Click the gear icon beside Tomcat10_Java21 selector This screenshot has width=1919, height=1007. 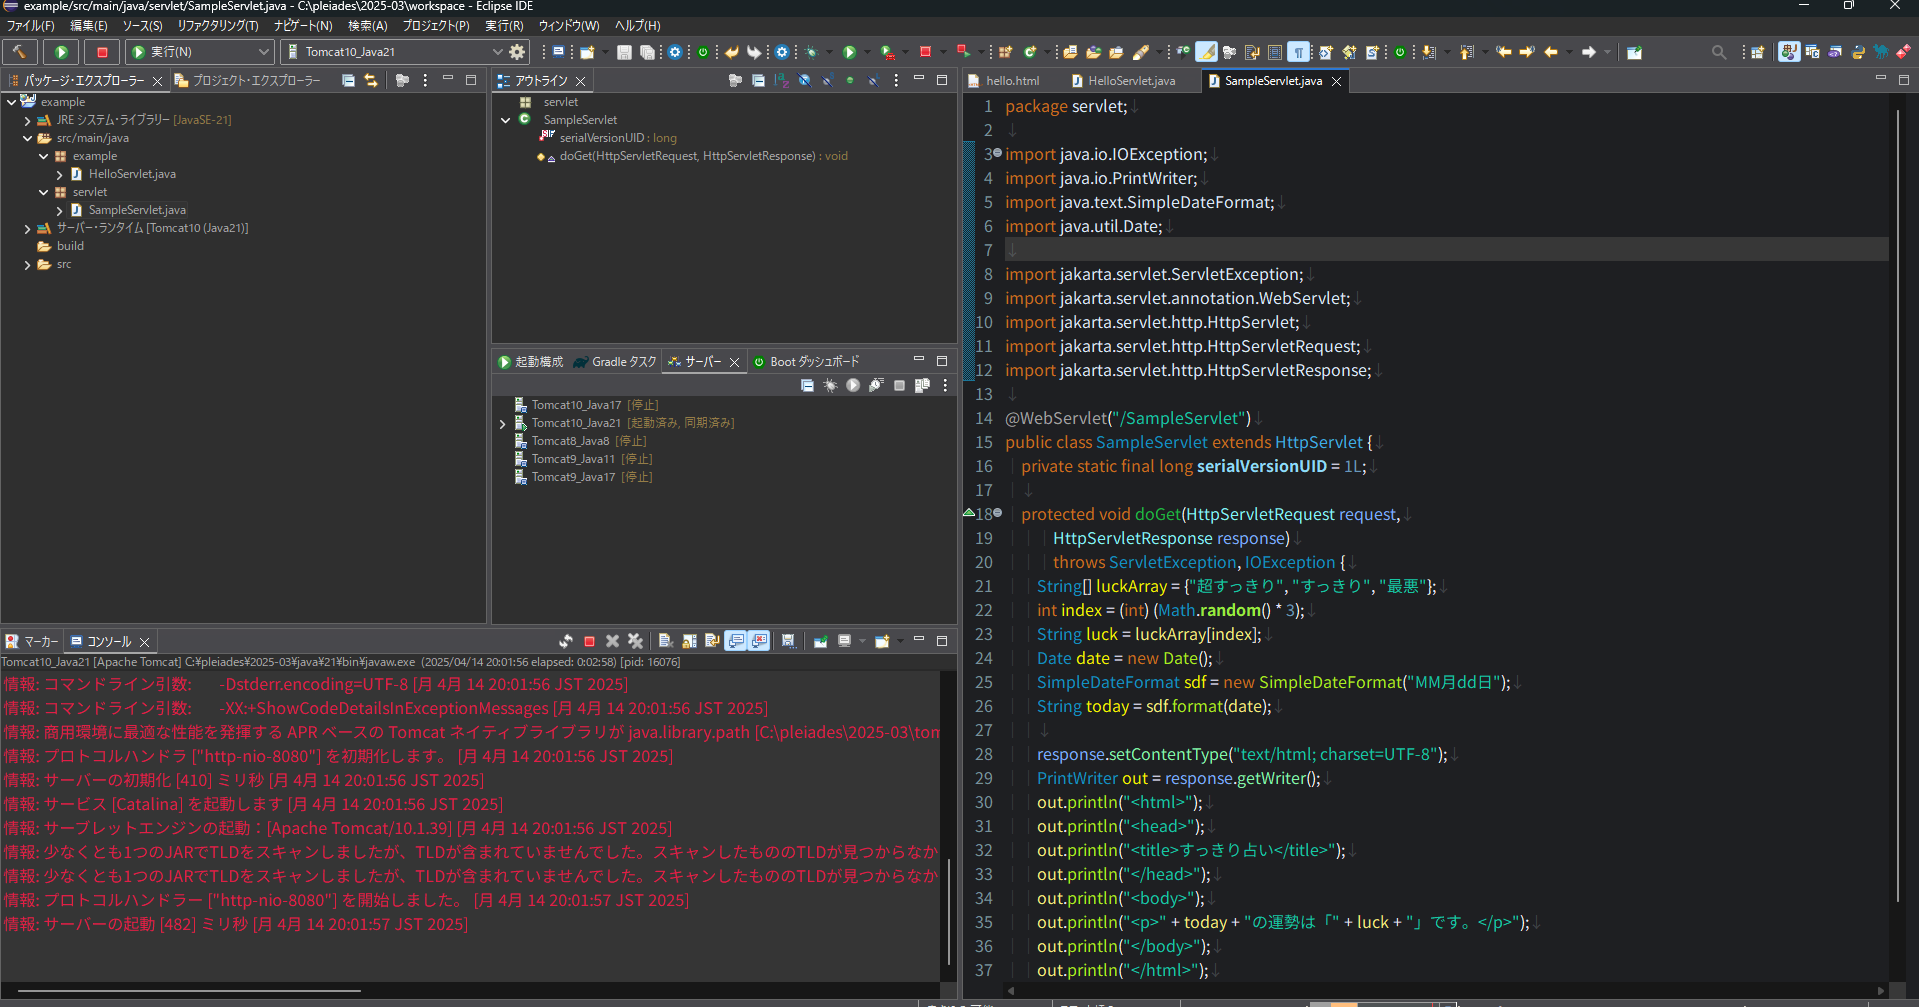[517, 52]
